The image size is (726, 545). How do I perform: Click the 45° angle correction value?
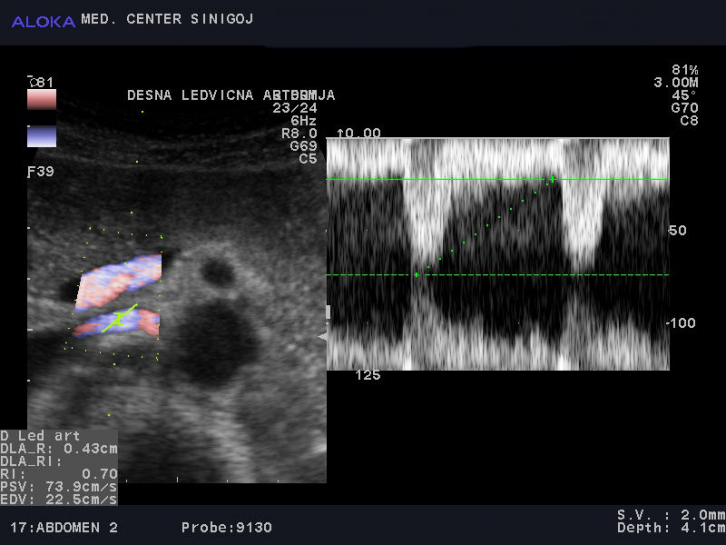coord(683,95)
